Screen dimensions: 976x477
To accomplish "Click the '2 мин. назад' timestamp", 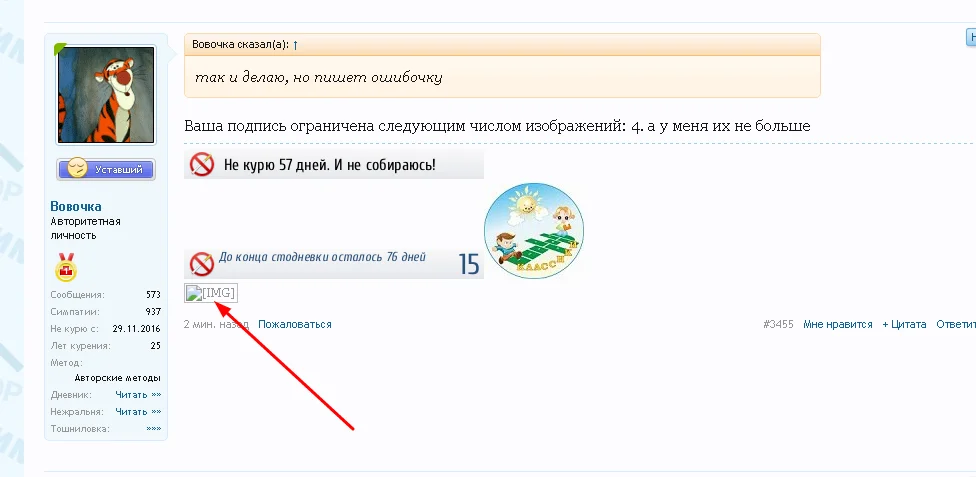I will (216, 324).
